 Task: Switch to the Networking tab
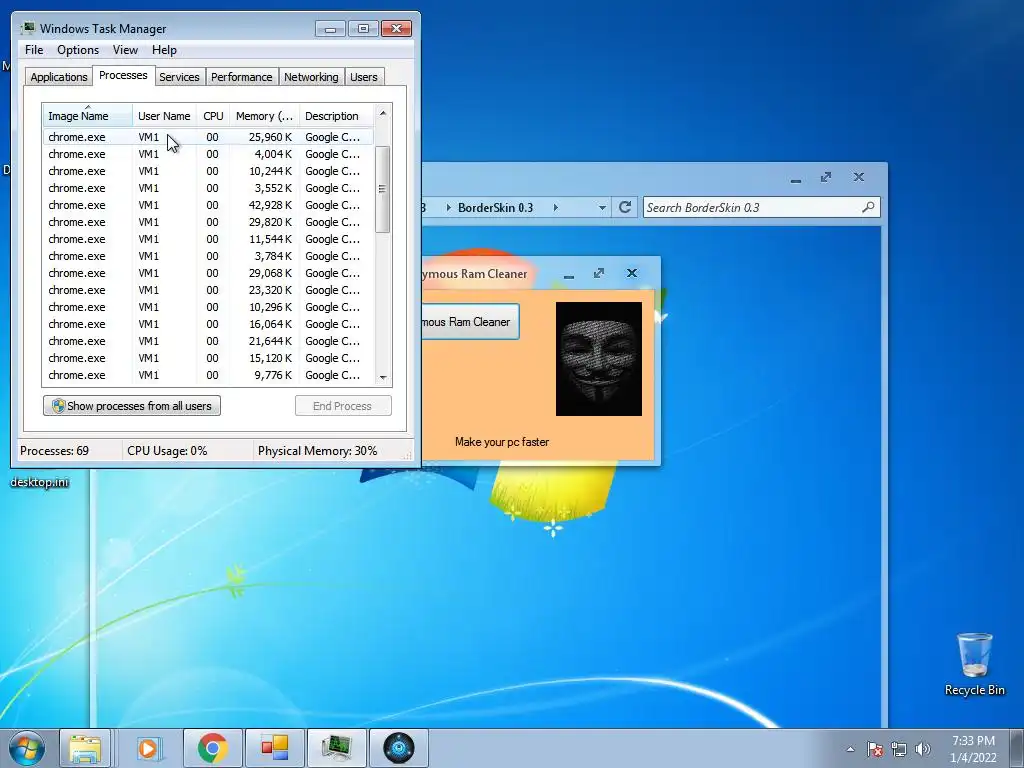(311, 77)
